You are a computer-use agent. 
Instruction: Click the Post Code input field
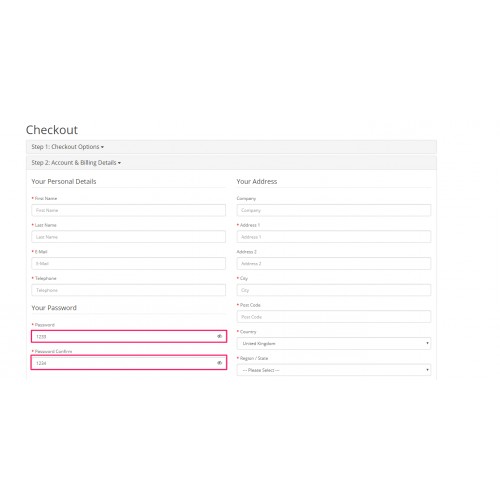334,317
